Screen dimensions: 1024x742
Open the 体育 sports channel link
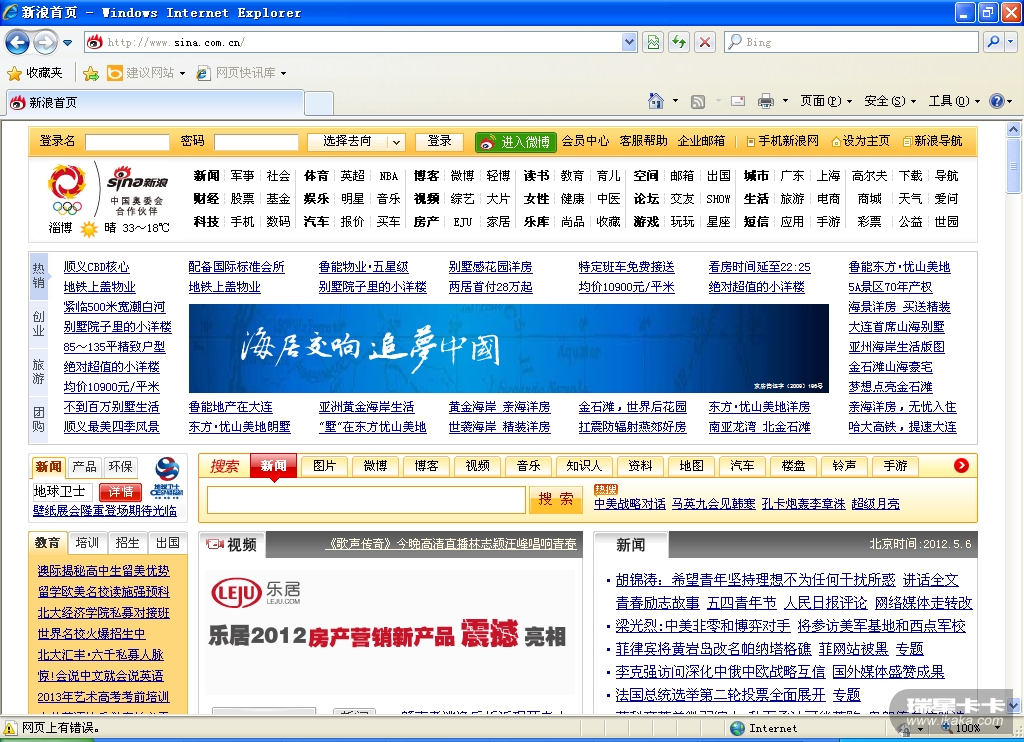pos(316,176)
